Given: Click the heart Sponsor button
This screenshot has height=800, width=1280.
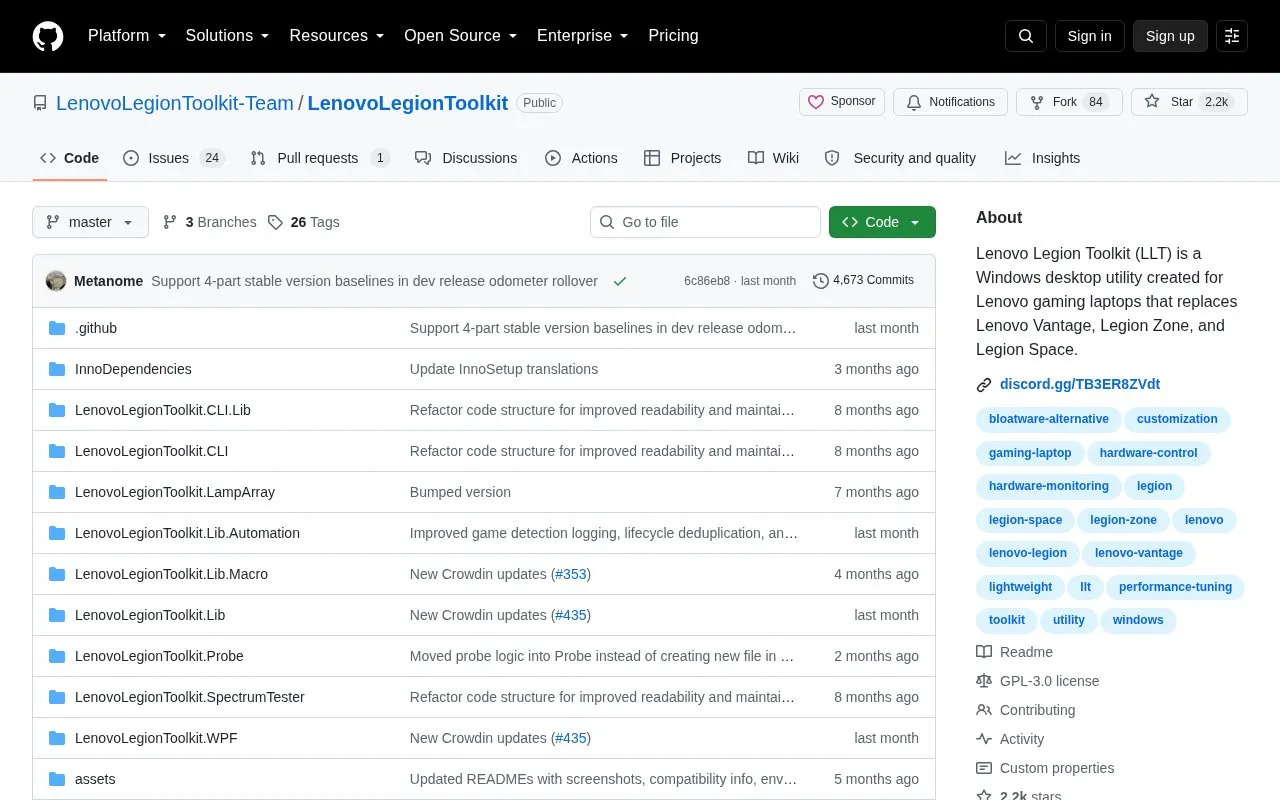Looking at the screenshot, I should click(x=842, y=102).
